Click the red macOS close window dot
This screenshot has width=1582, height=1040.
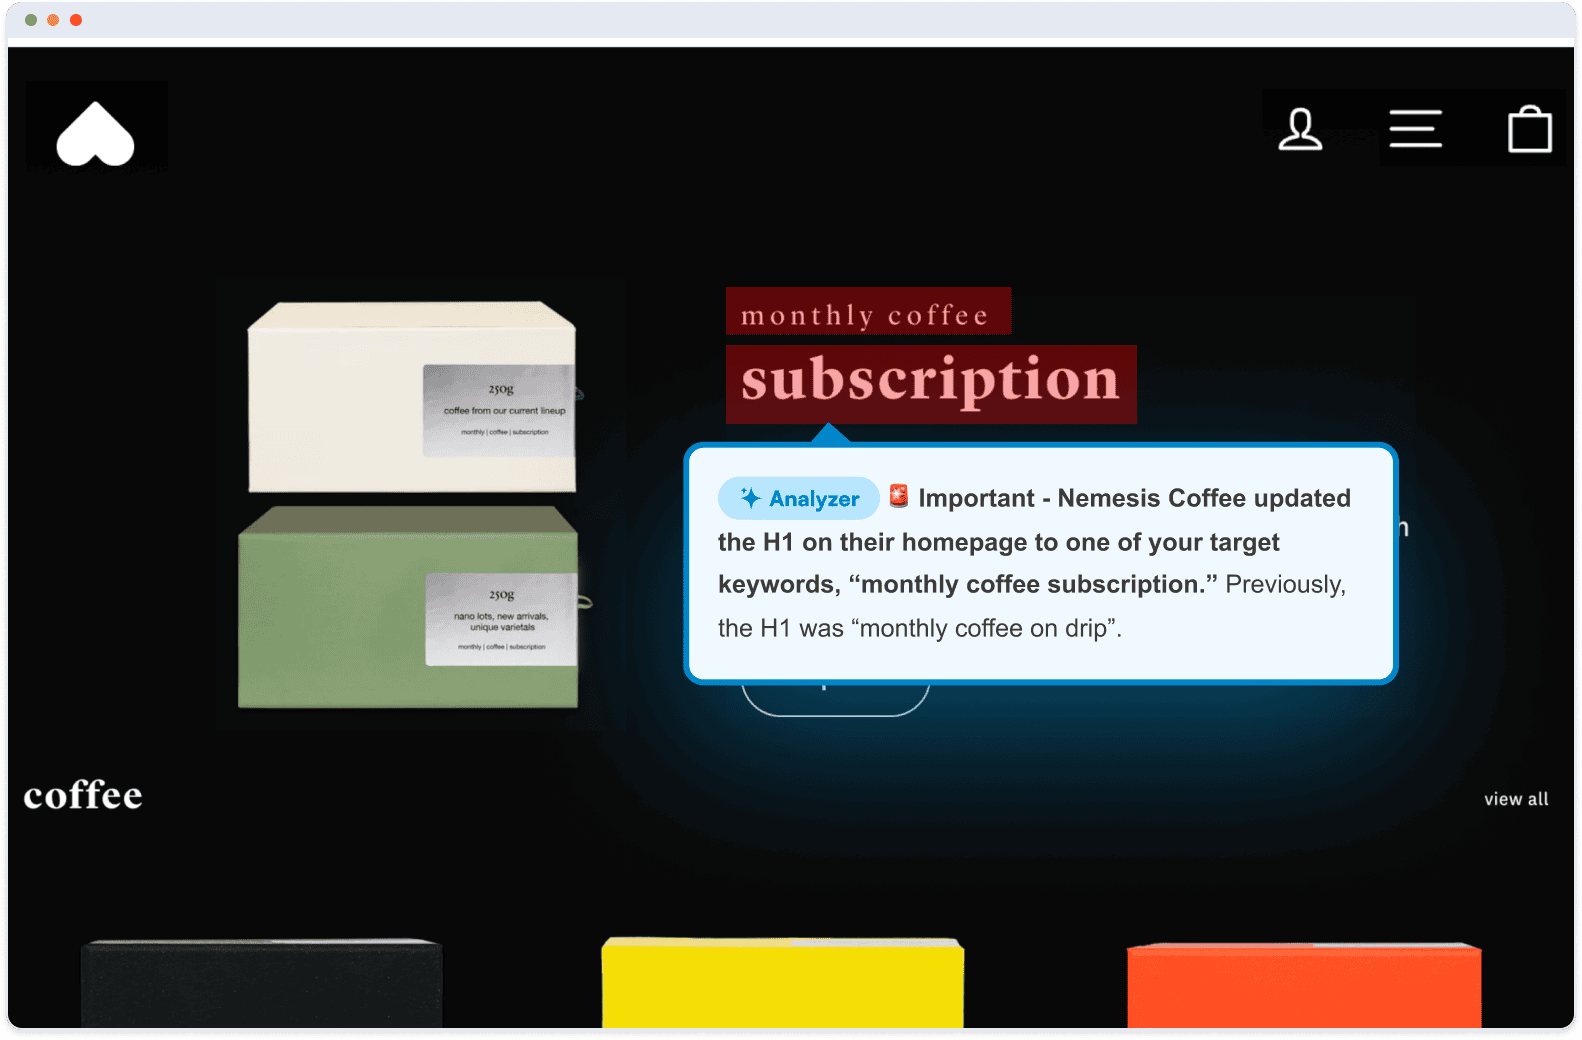pyautogui.click(x=76, y=20)
